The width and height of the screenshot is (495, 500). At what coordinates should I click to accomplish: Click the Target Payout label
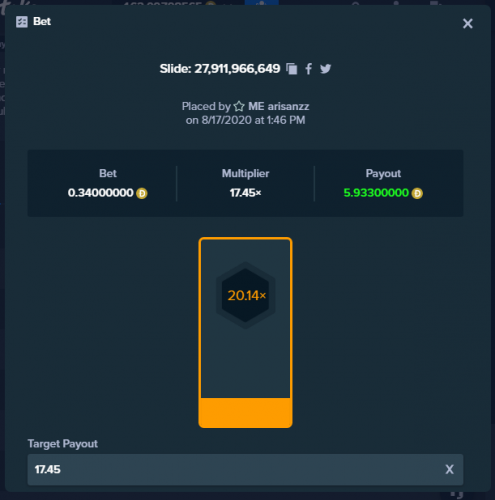click(63, 444)
